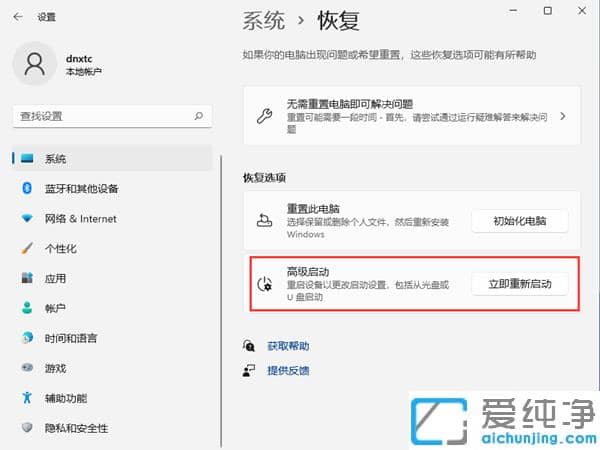
Task: Click the 初始化电脑 button
Action: tap(520, 221)
